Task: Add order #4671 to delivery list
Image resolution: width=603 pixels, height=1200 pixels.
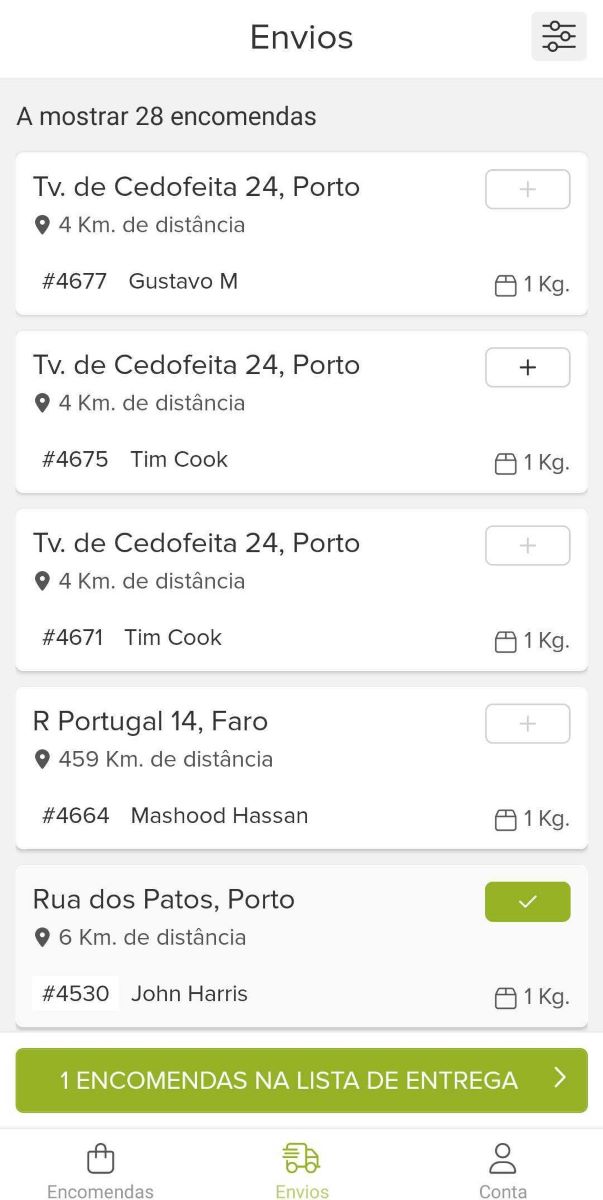Action: (527, 545)
